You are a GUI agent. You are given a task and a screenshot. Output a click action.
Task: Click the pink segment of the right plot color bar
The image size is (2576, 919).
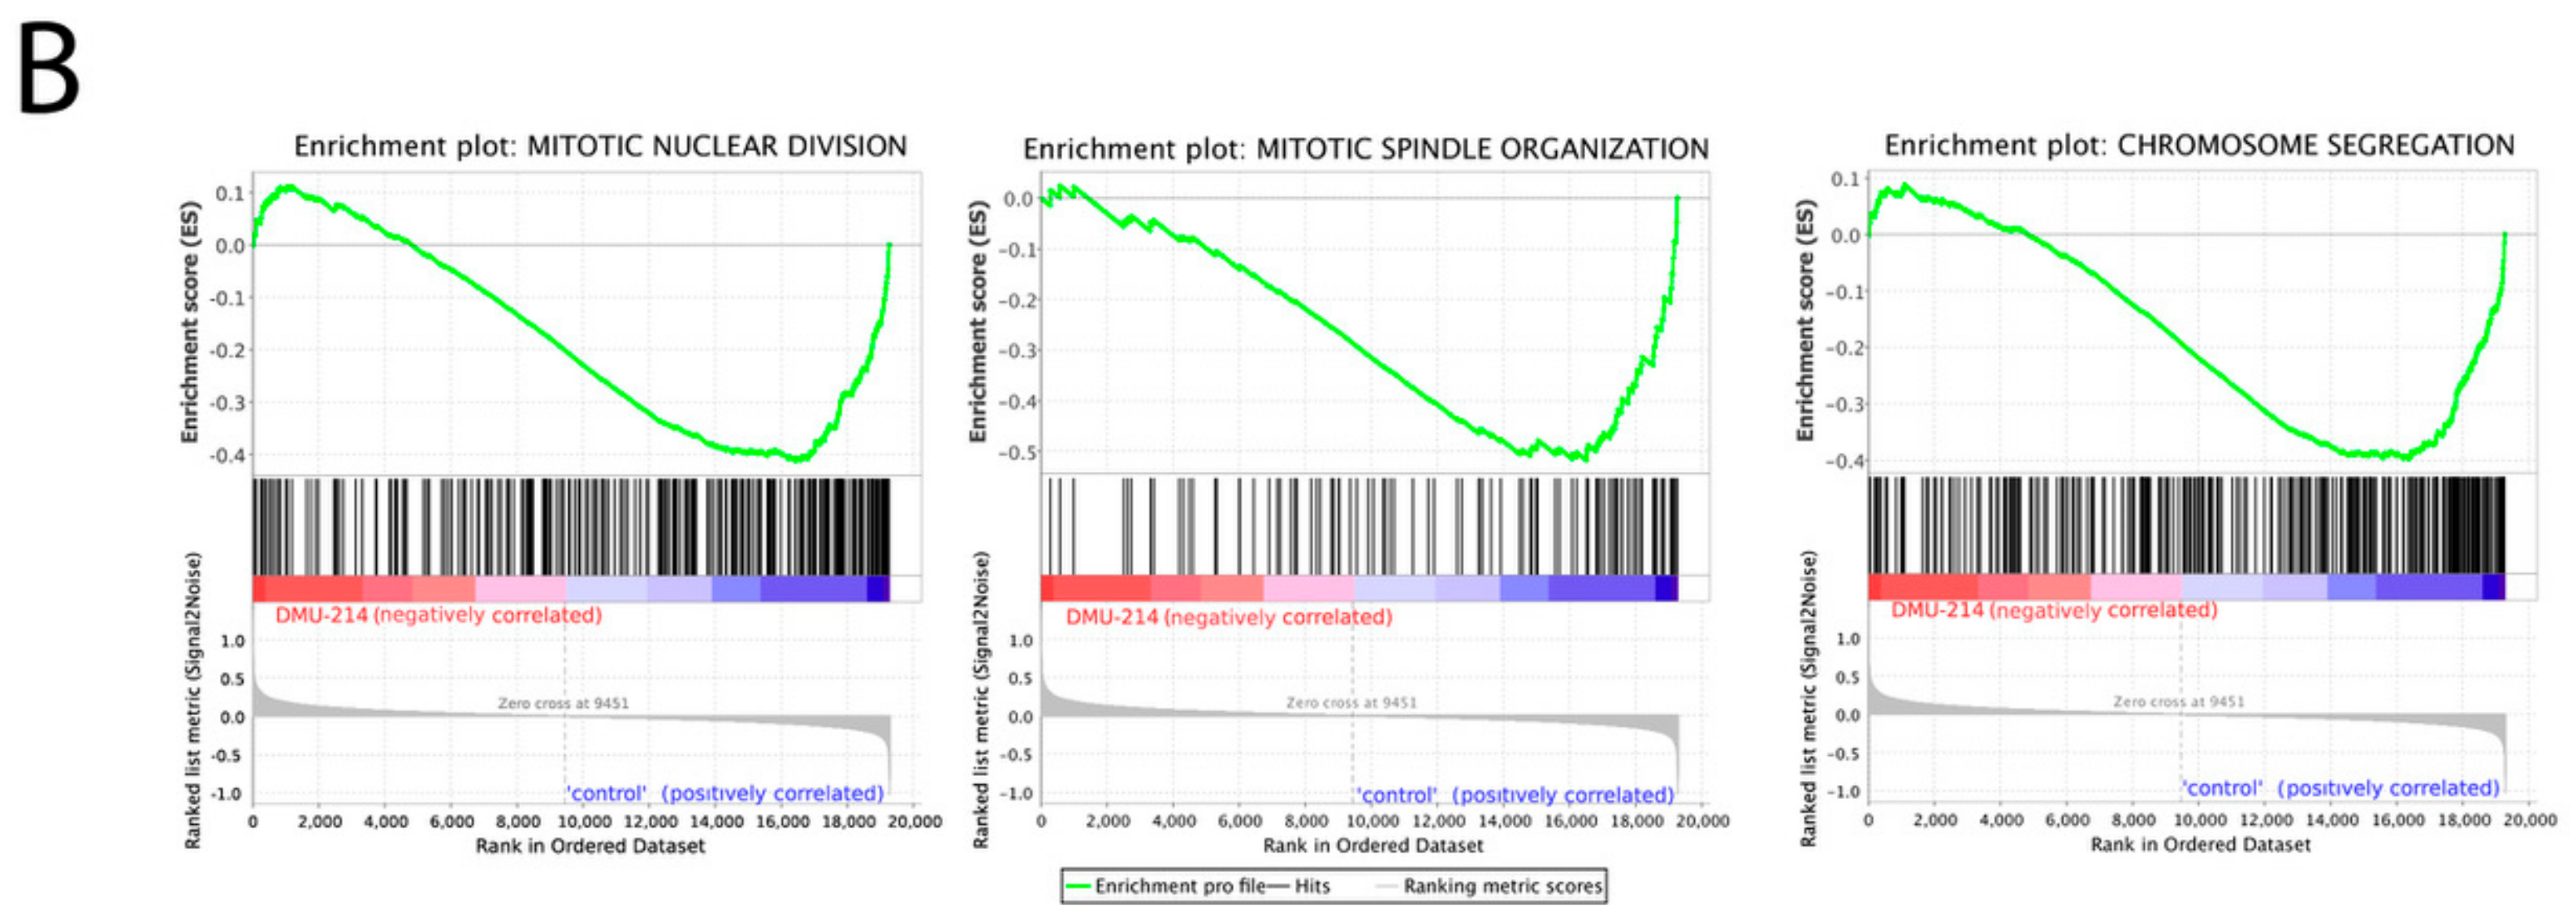[x=2135, y=587]
